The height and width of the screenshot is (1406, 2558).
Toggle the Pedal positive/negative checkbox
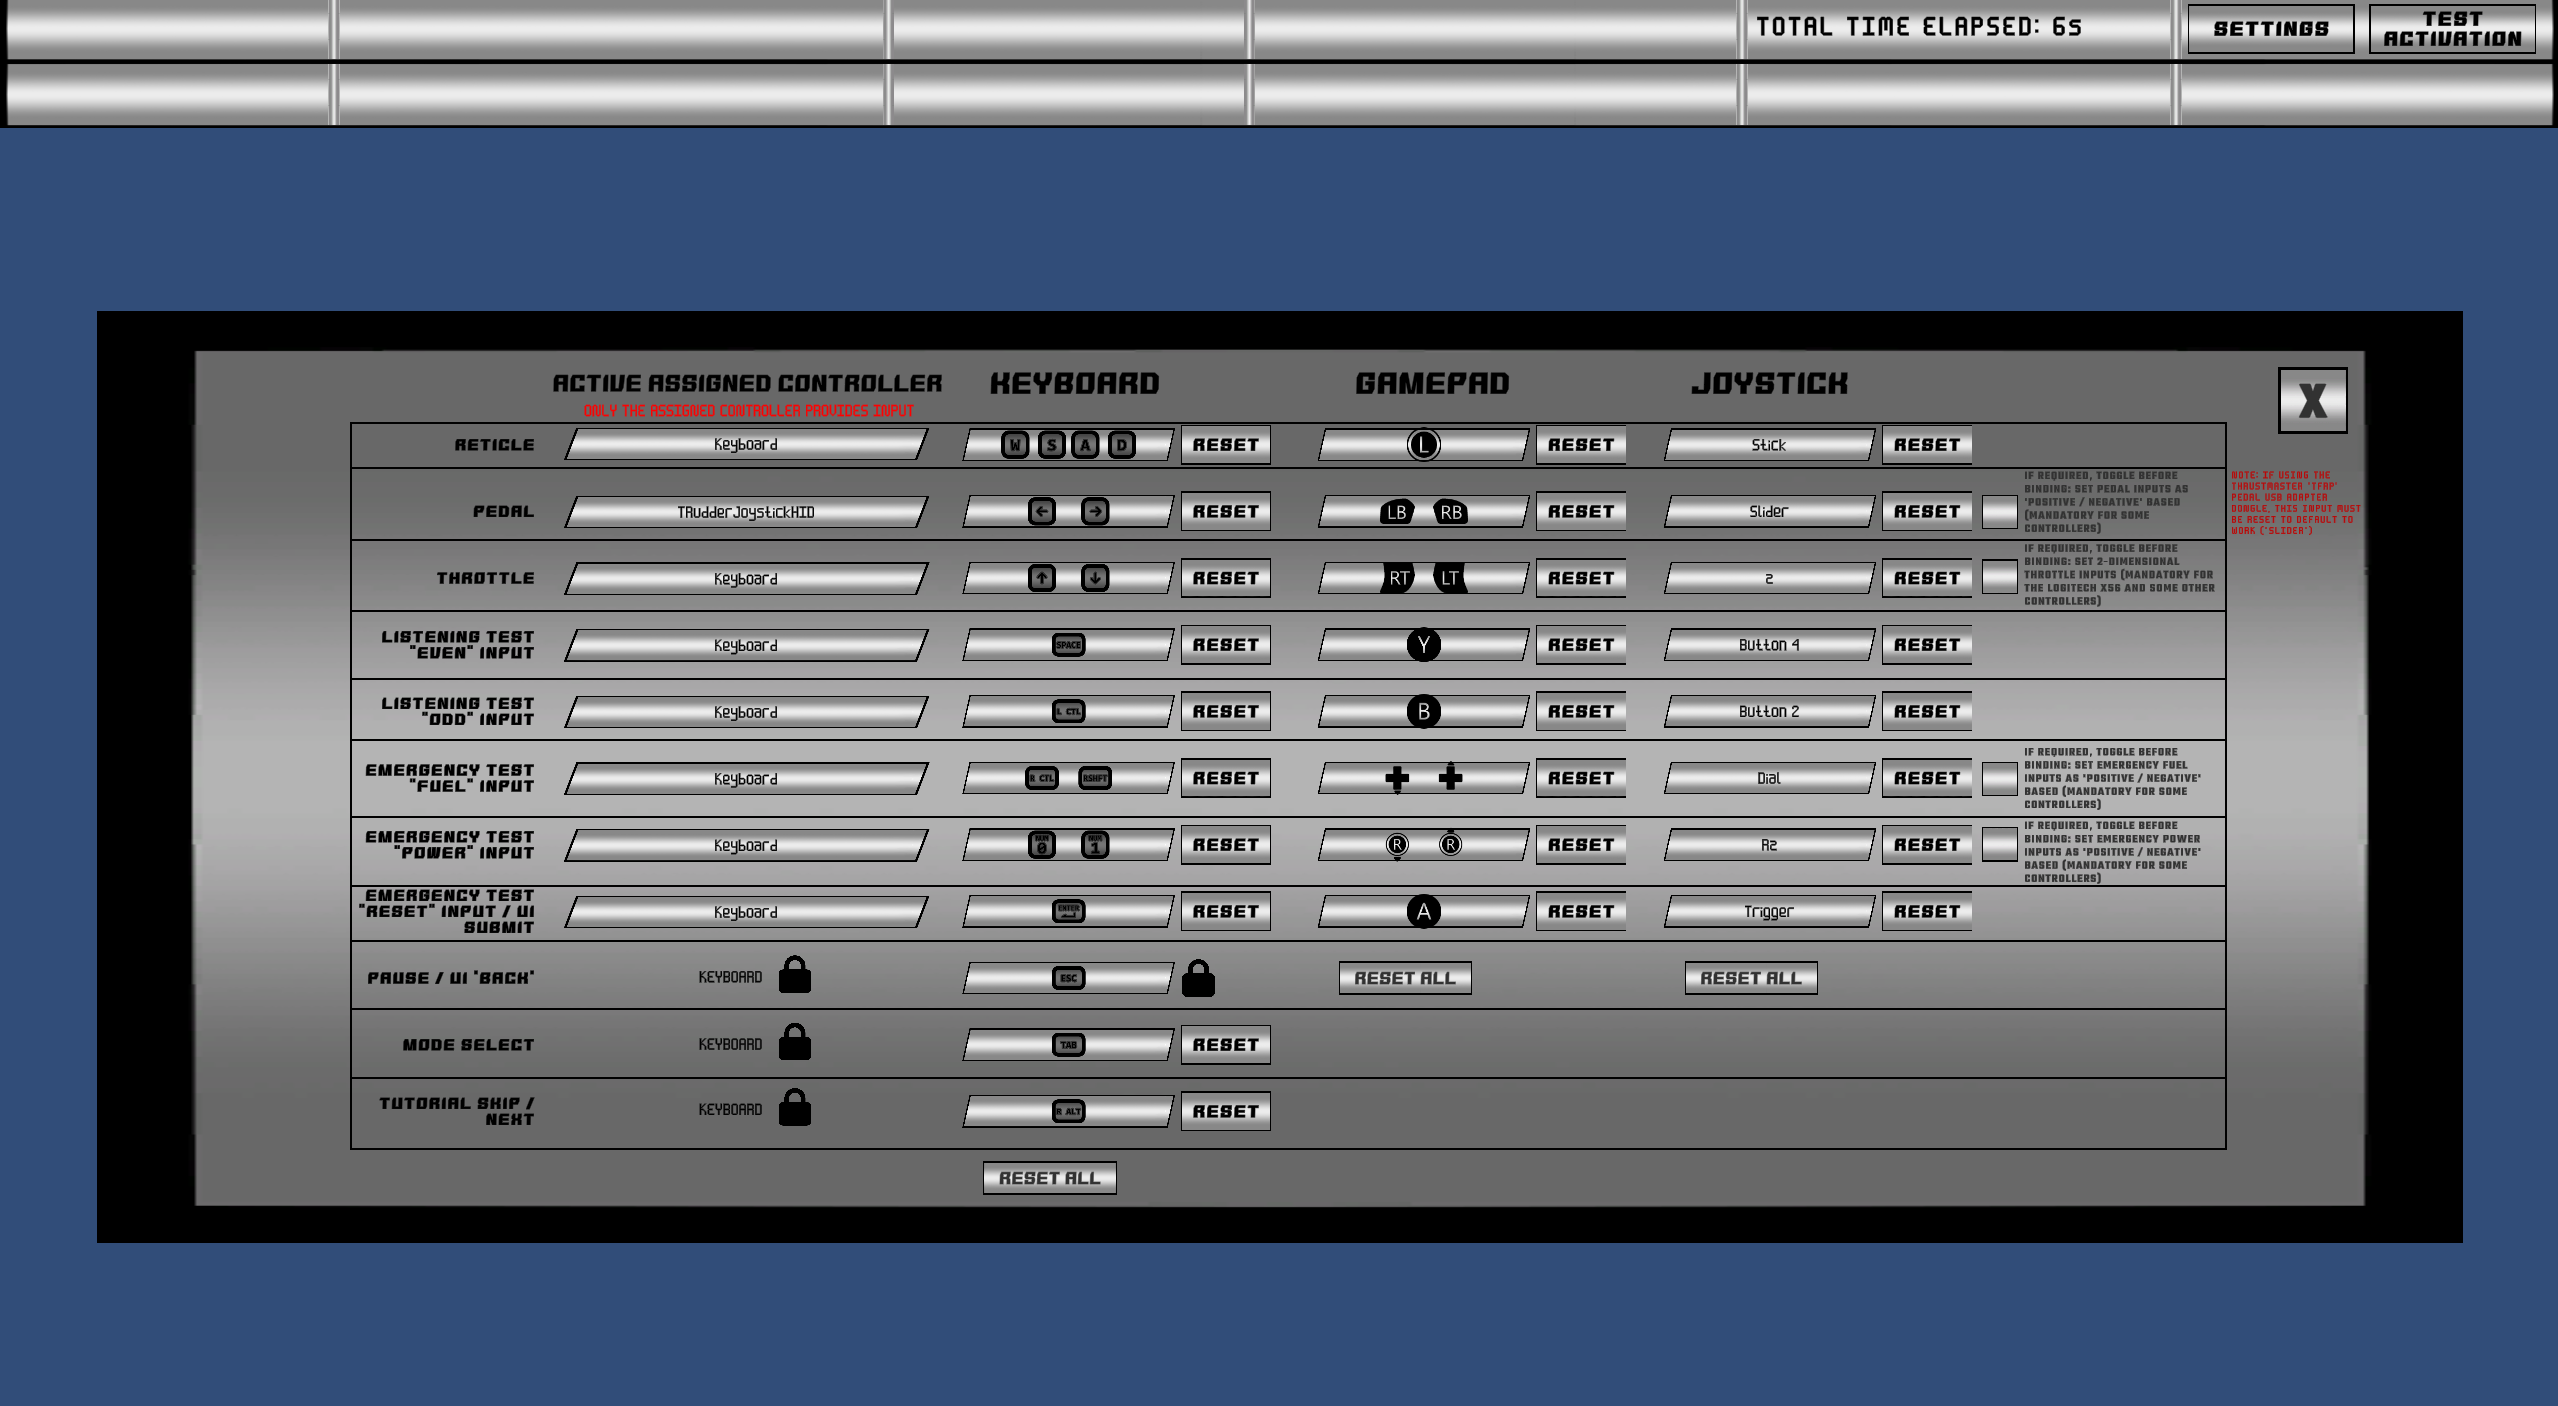1998,512
